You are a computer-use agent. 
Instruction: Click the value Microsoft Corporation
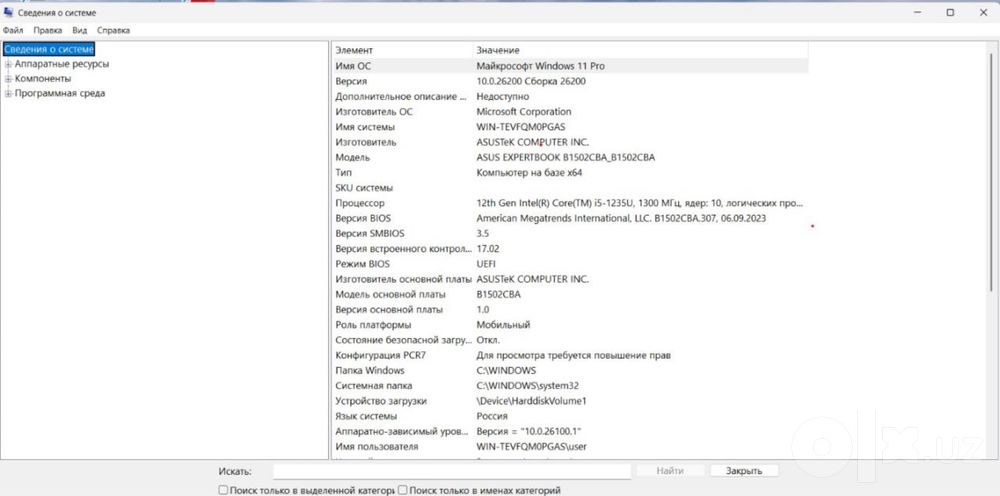[x=524, y=112]
